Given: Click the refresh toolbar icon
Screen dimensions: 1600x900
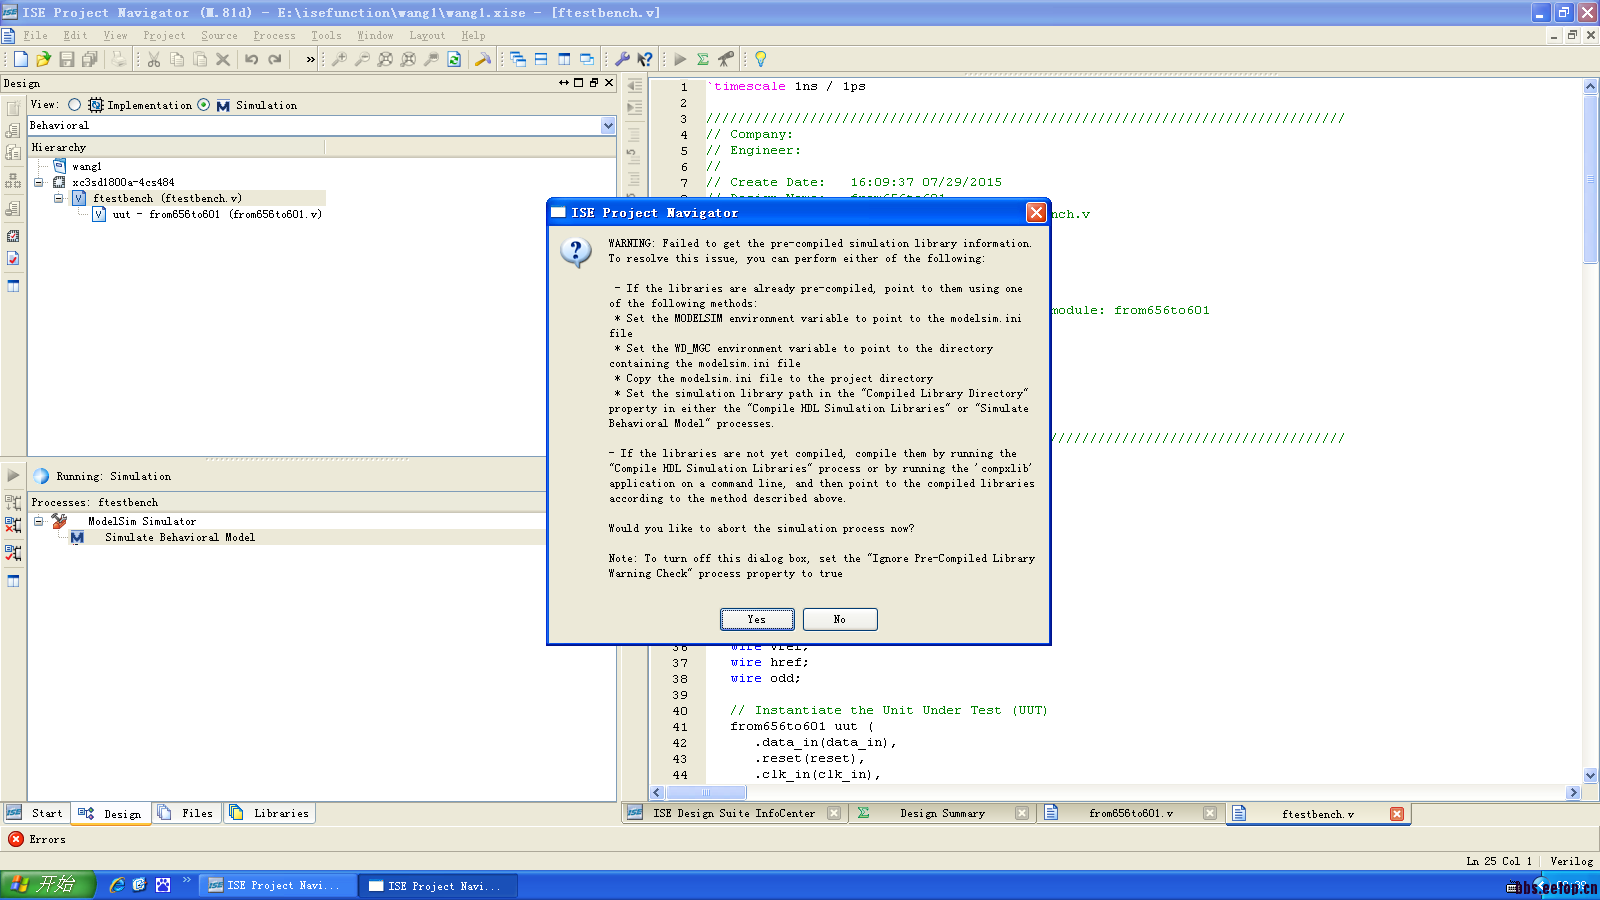Looking at the screenshot, I should click(454, 60).
